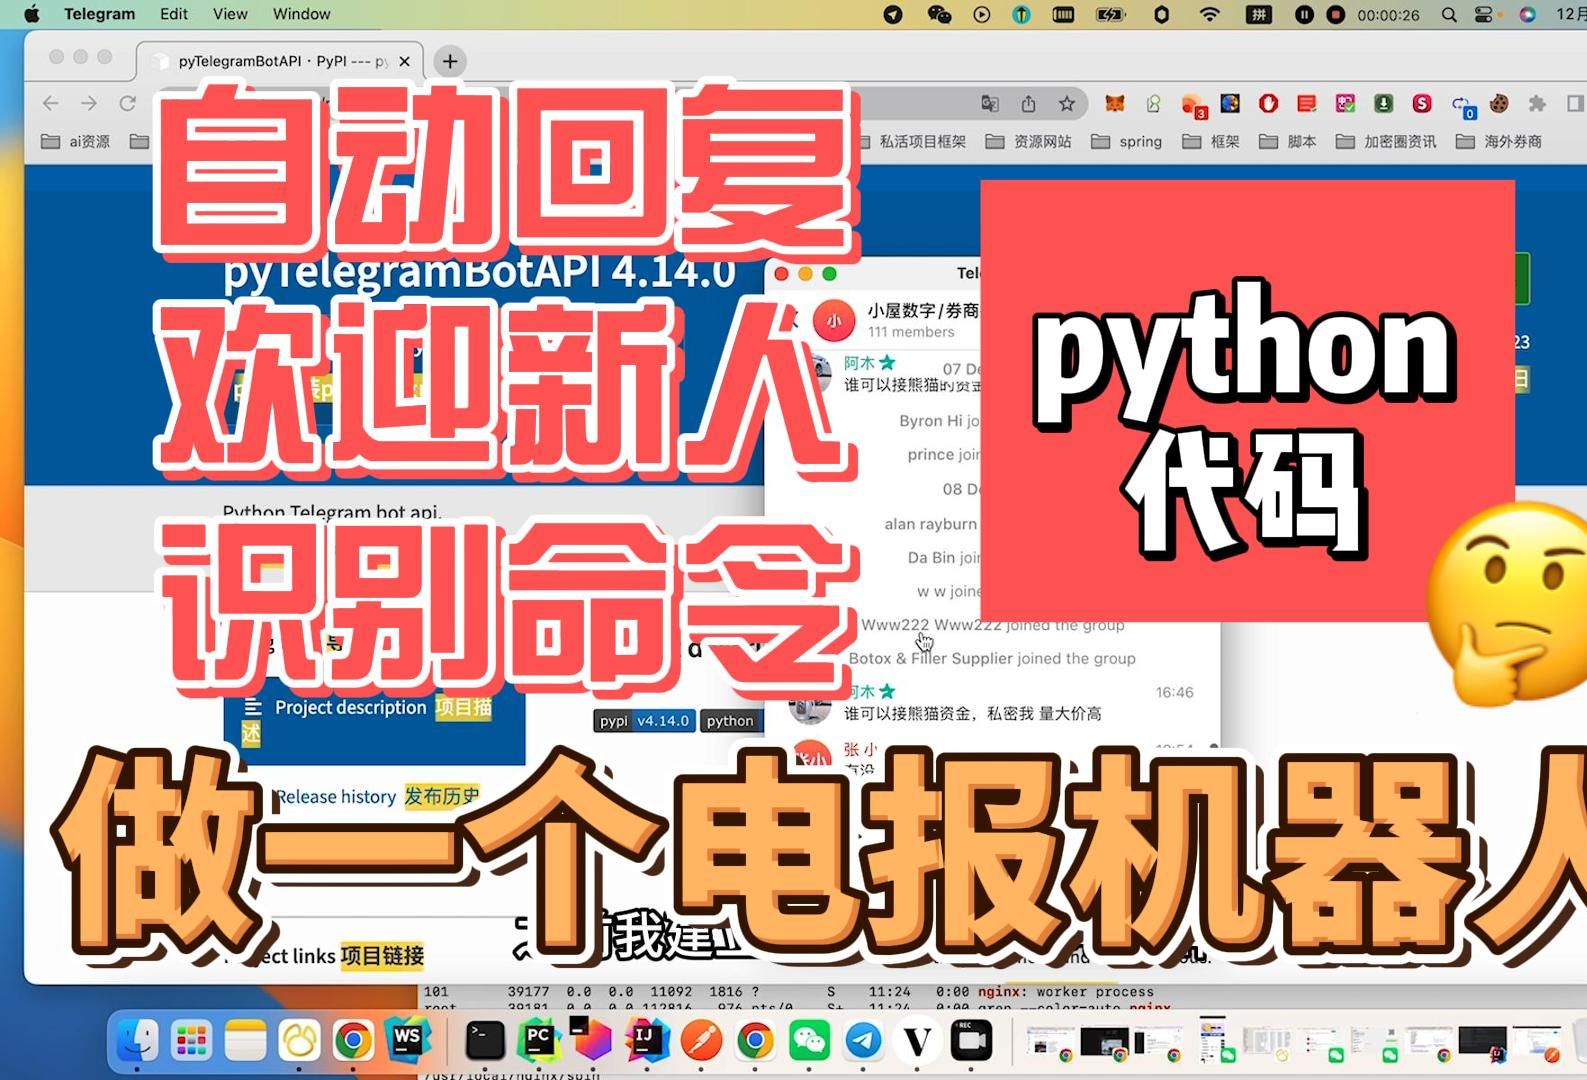
Task: Open the Telegram app menu
Action: 99,14
